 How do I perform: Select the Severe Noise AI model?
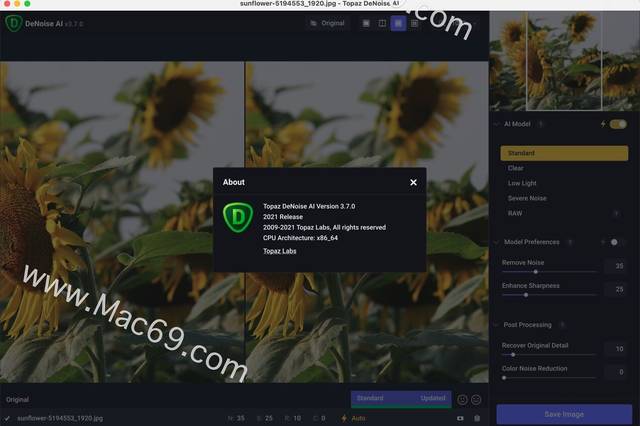click(564, 198)
